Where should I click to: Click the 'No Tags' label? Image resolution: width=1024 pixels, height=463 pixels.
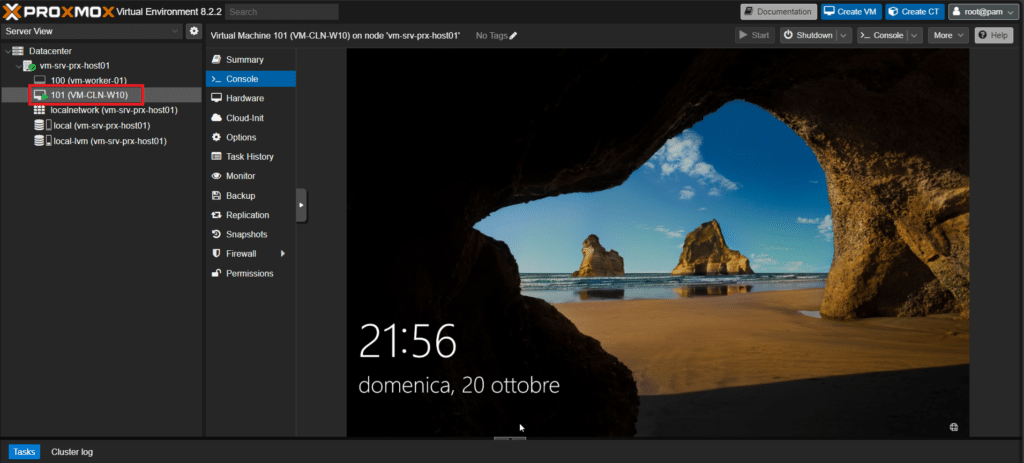click(x=491, y=36)
